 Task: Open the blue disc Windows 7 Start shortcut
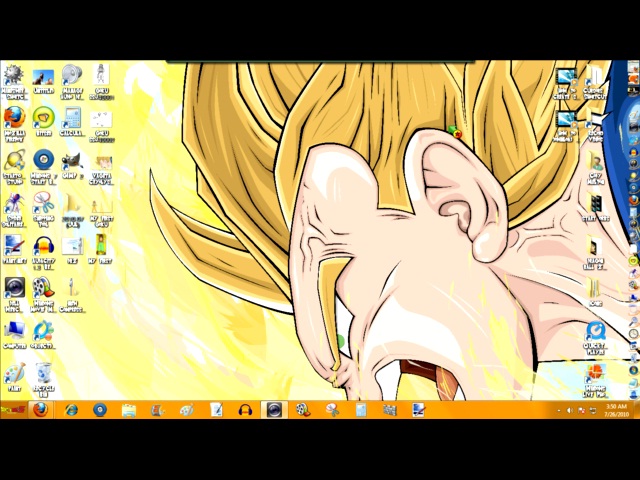(x=43, y=167)
